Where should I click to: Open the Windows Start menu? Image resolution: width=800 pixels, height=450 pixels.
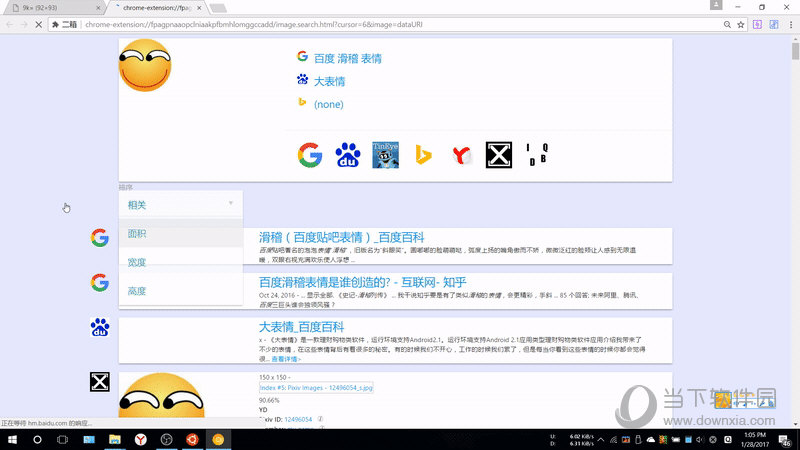[x=12, y=439]
